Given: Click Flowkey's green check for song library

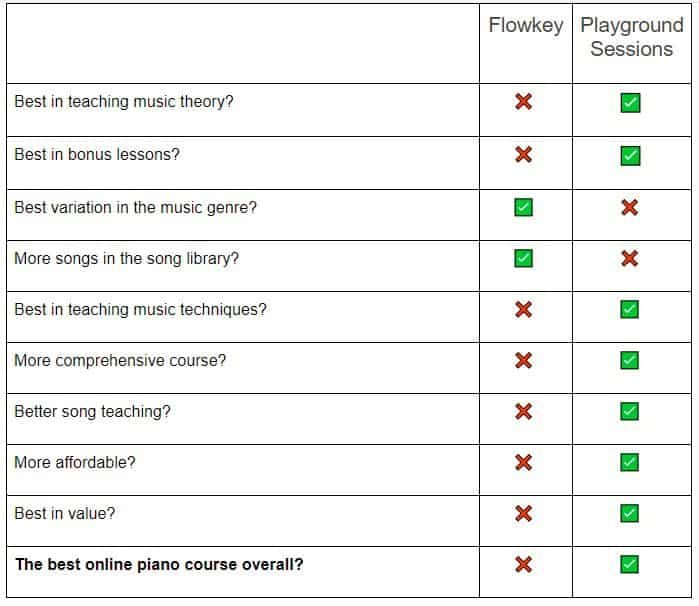Looking at the screenshot, I should (x=523, y=259).
